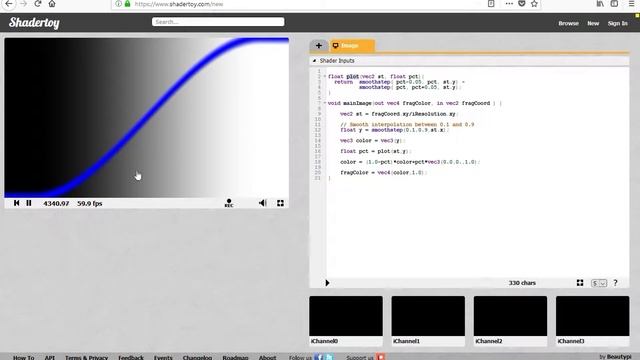Viewport: 640px width, 360px height.
Task: Toggle fullscreen code editor icon
Action: tap(580, 283)
